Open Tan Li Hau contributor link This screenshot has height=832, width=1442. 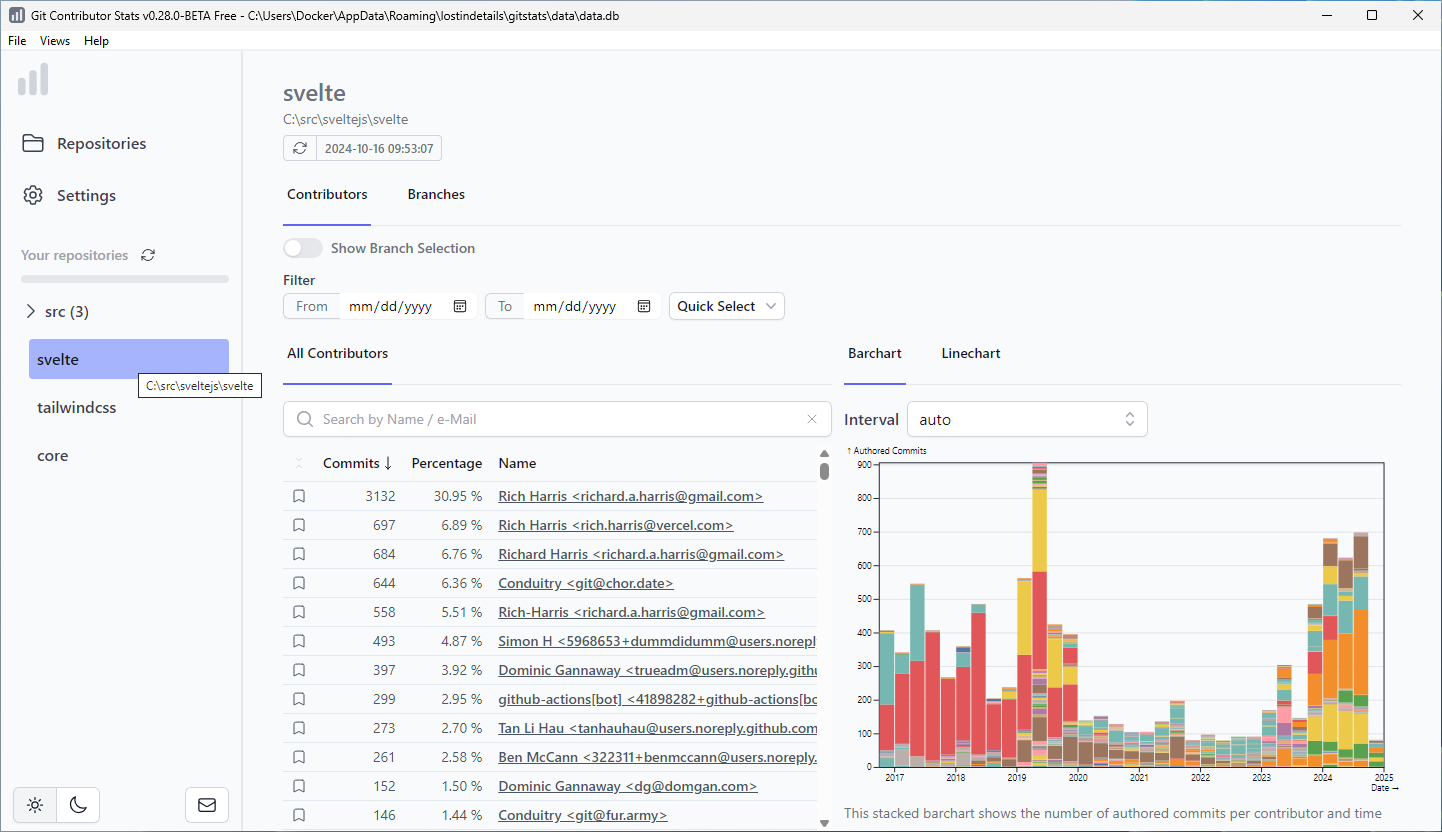tap(657, 728)
